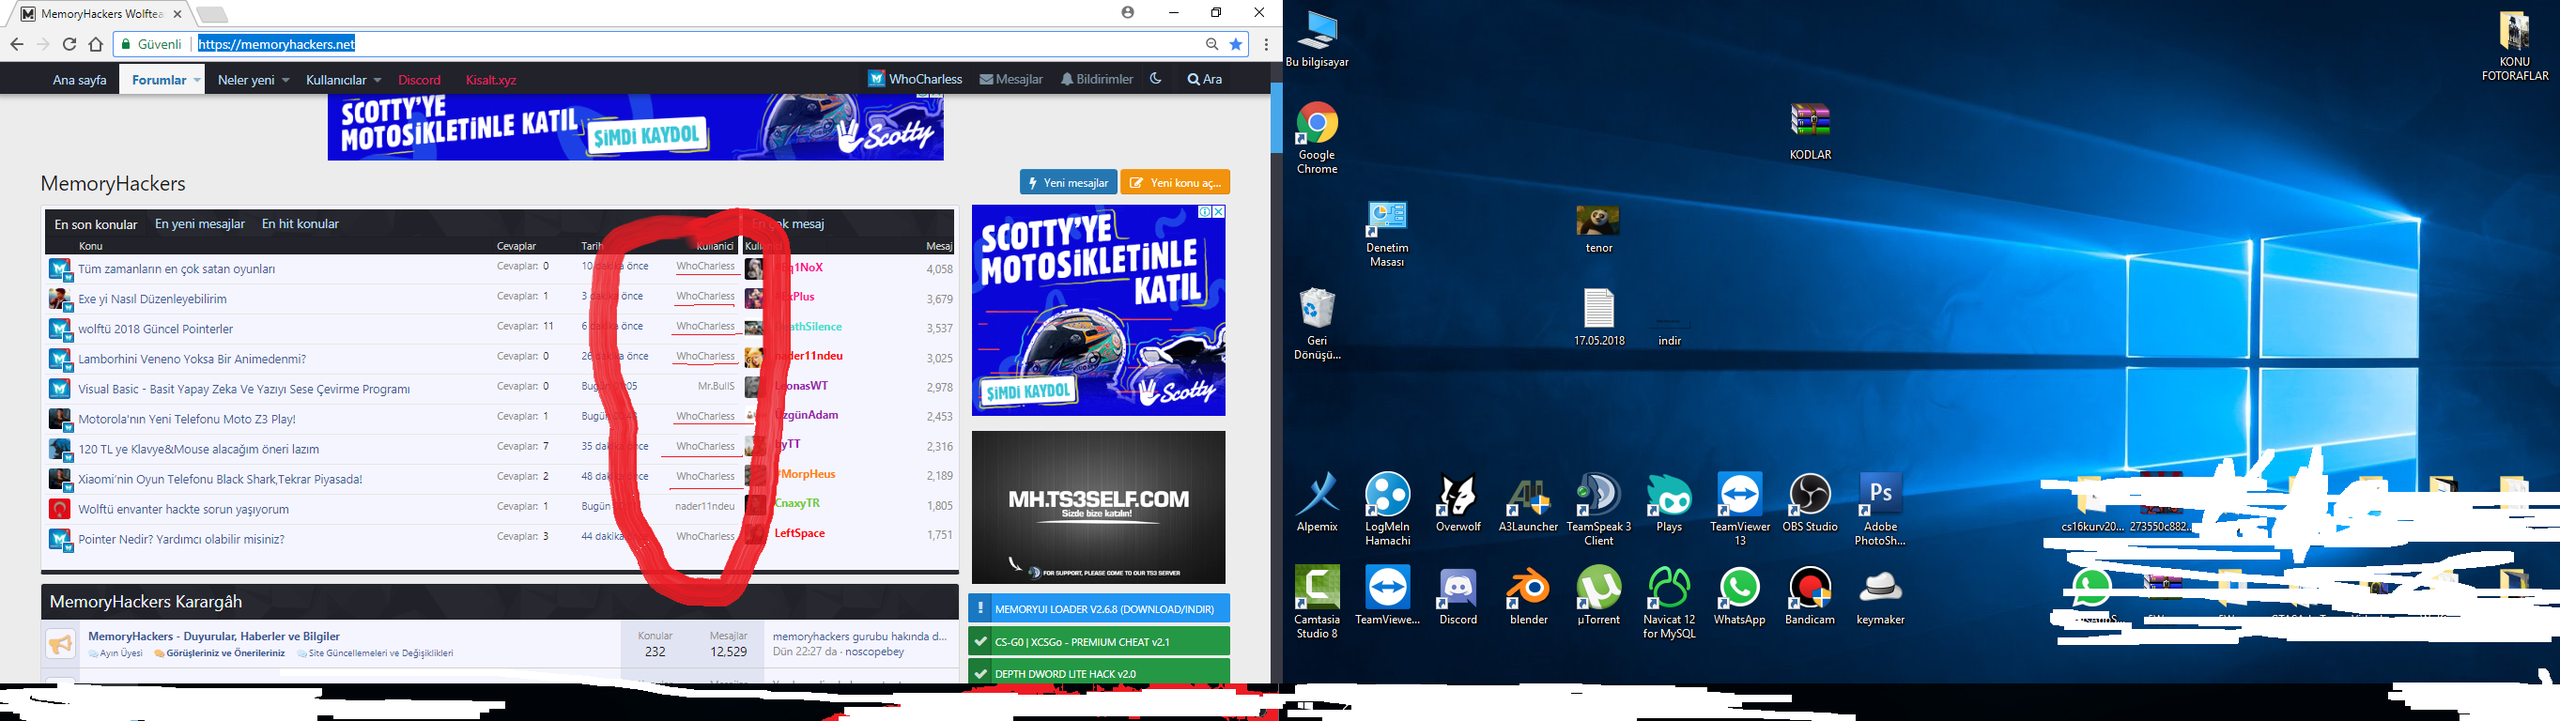The width and height of the screenshot is (2560, 721).
Task: Open thread Lamborhini Veneno Yoksa Bir Animedenmi?
Action: click(192, 359)
